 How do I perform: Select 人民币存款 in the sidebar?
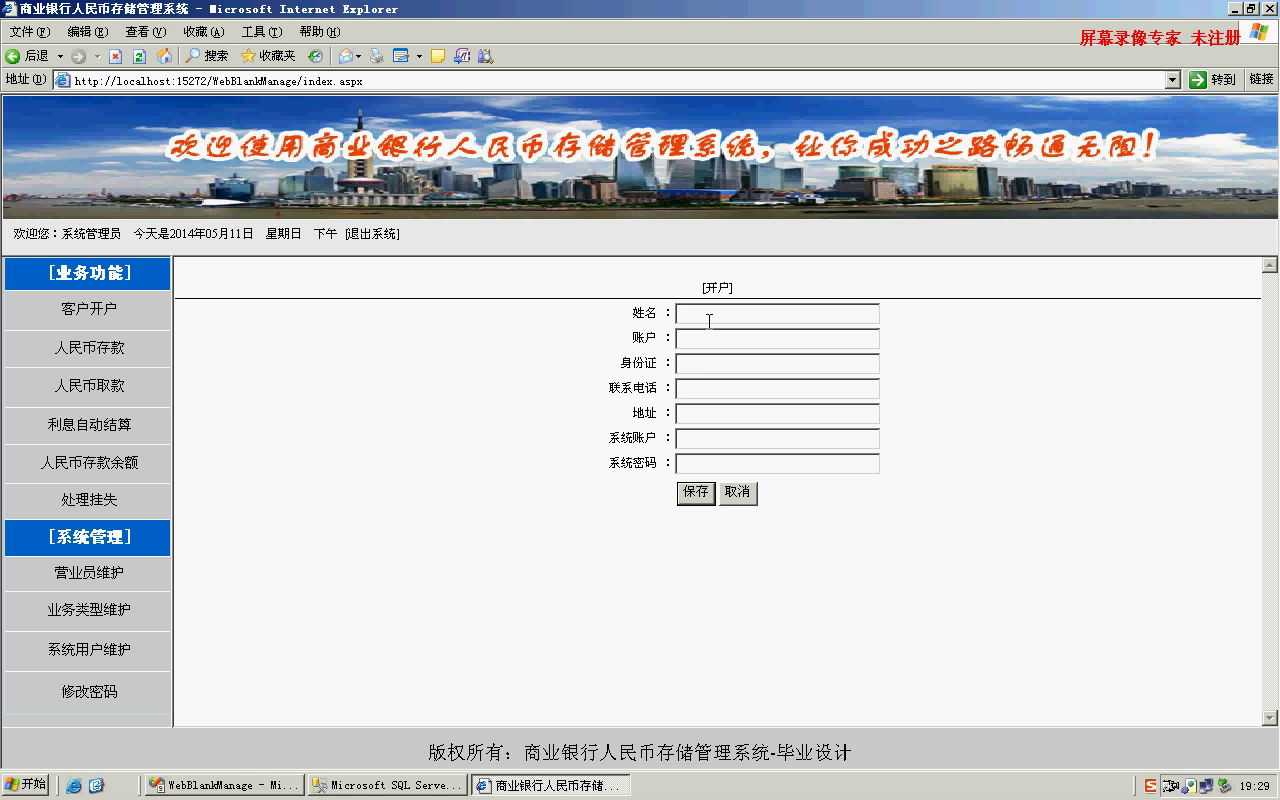pyautogui.click(x=89, y=348)
